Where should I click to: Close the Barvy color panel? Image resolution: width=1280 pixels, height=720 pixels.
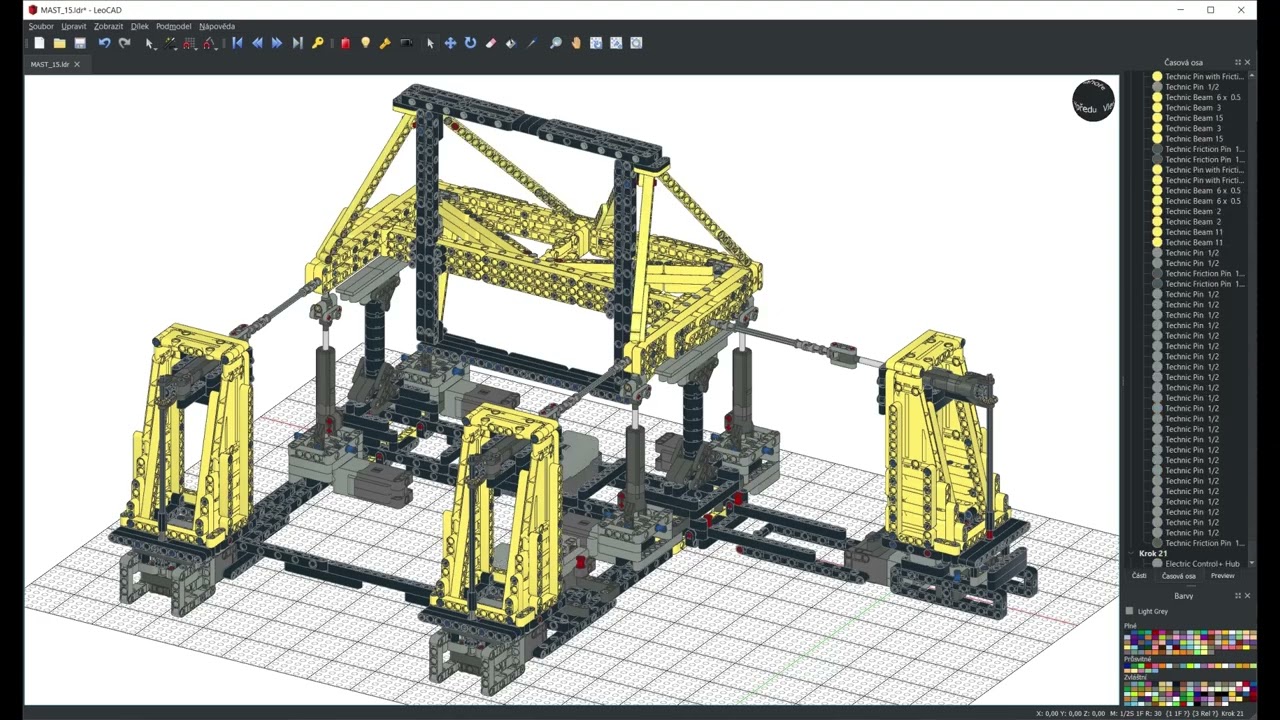1247,596
